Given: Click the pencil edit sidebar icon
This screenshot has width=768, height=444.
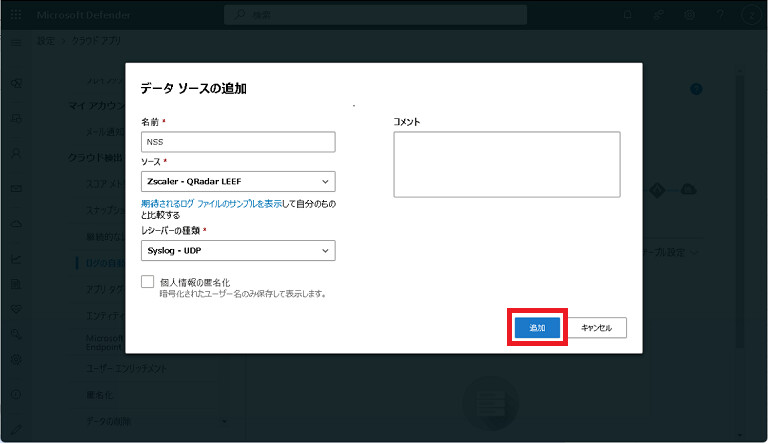Looking at the screenshot, I should tap(16, 430).
